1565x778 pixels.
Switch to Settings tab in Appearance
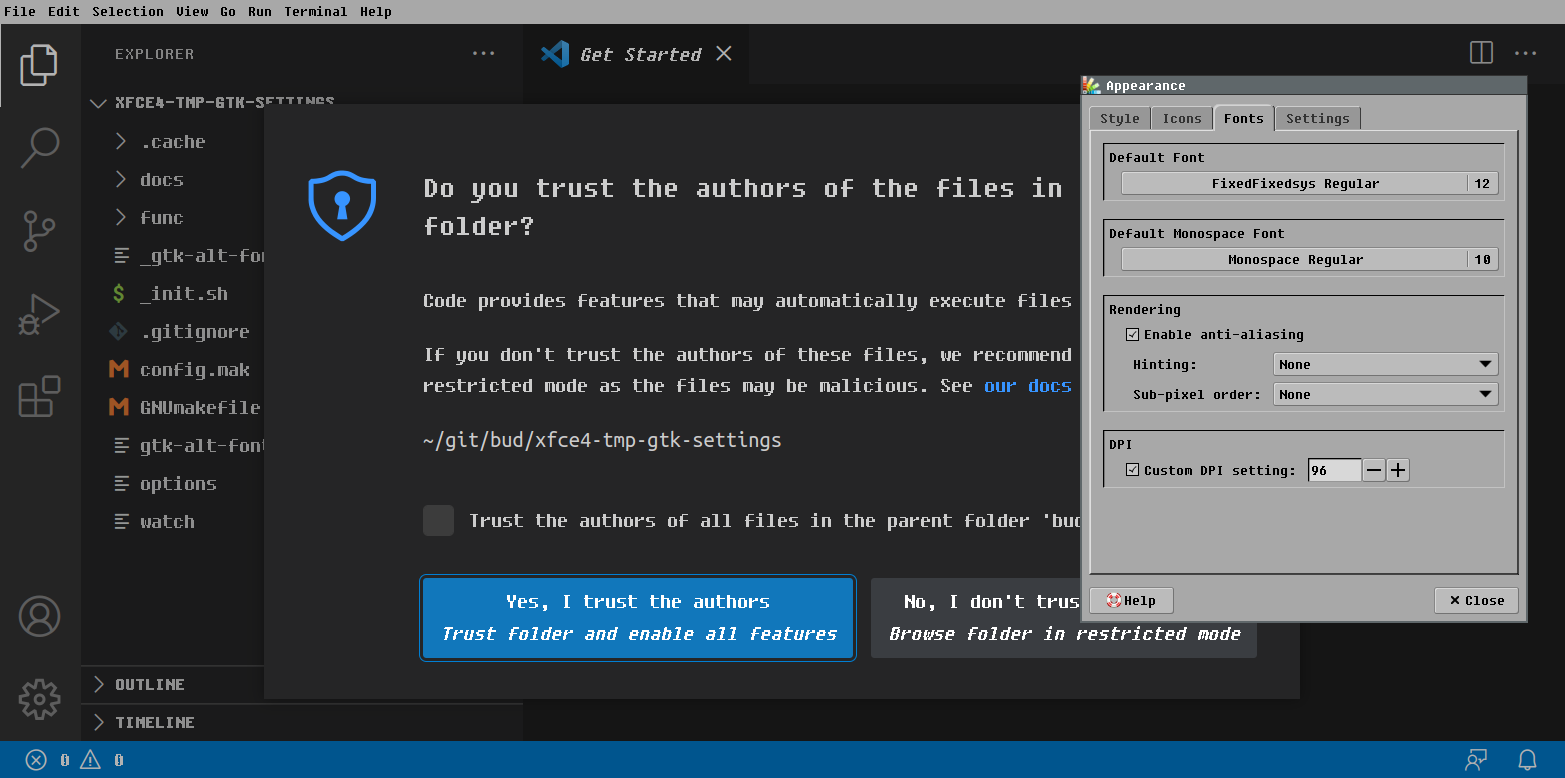pos(1318,118)
